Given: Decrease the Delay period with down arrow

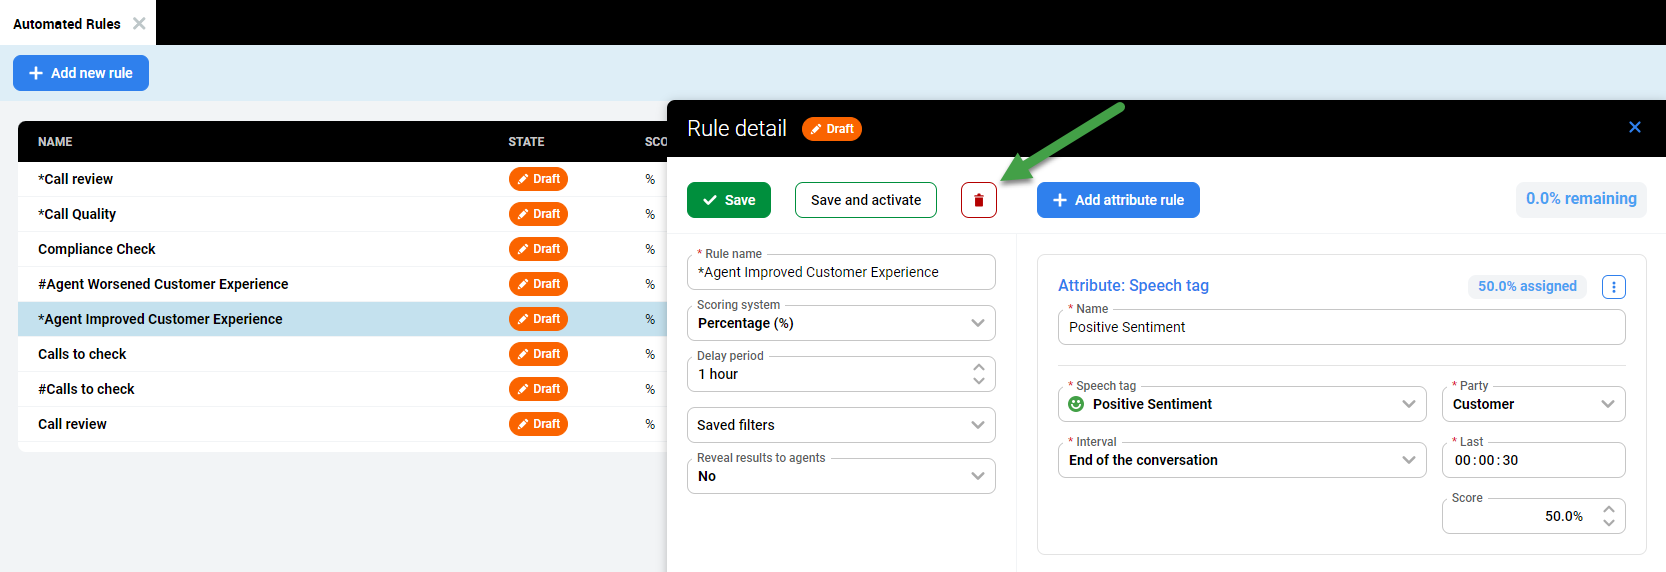Looking at the screenshot, I should pyautogui.click(x=978, y=381).
